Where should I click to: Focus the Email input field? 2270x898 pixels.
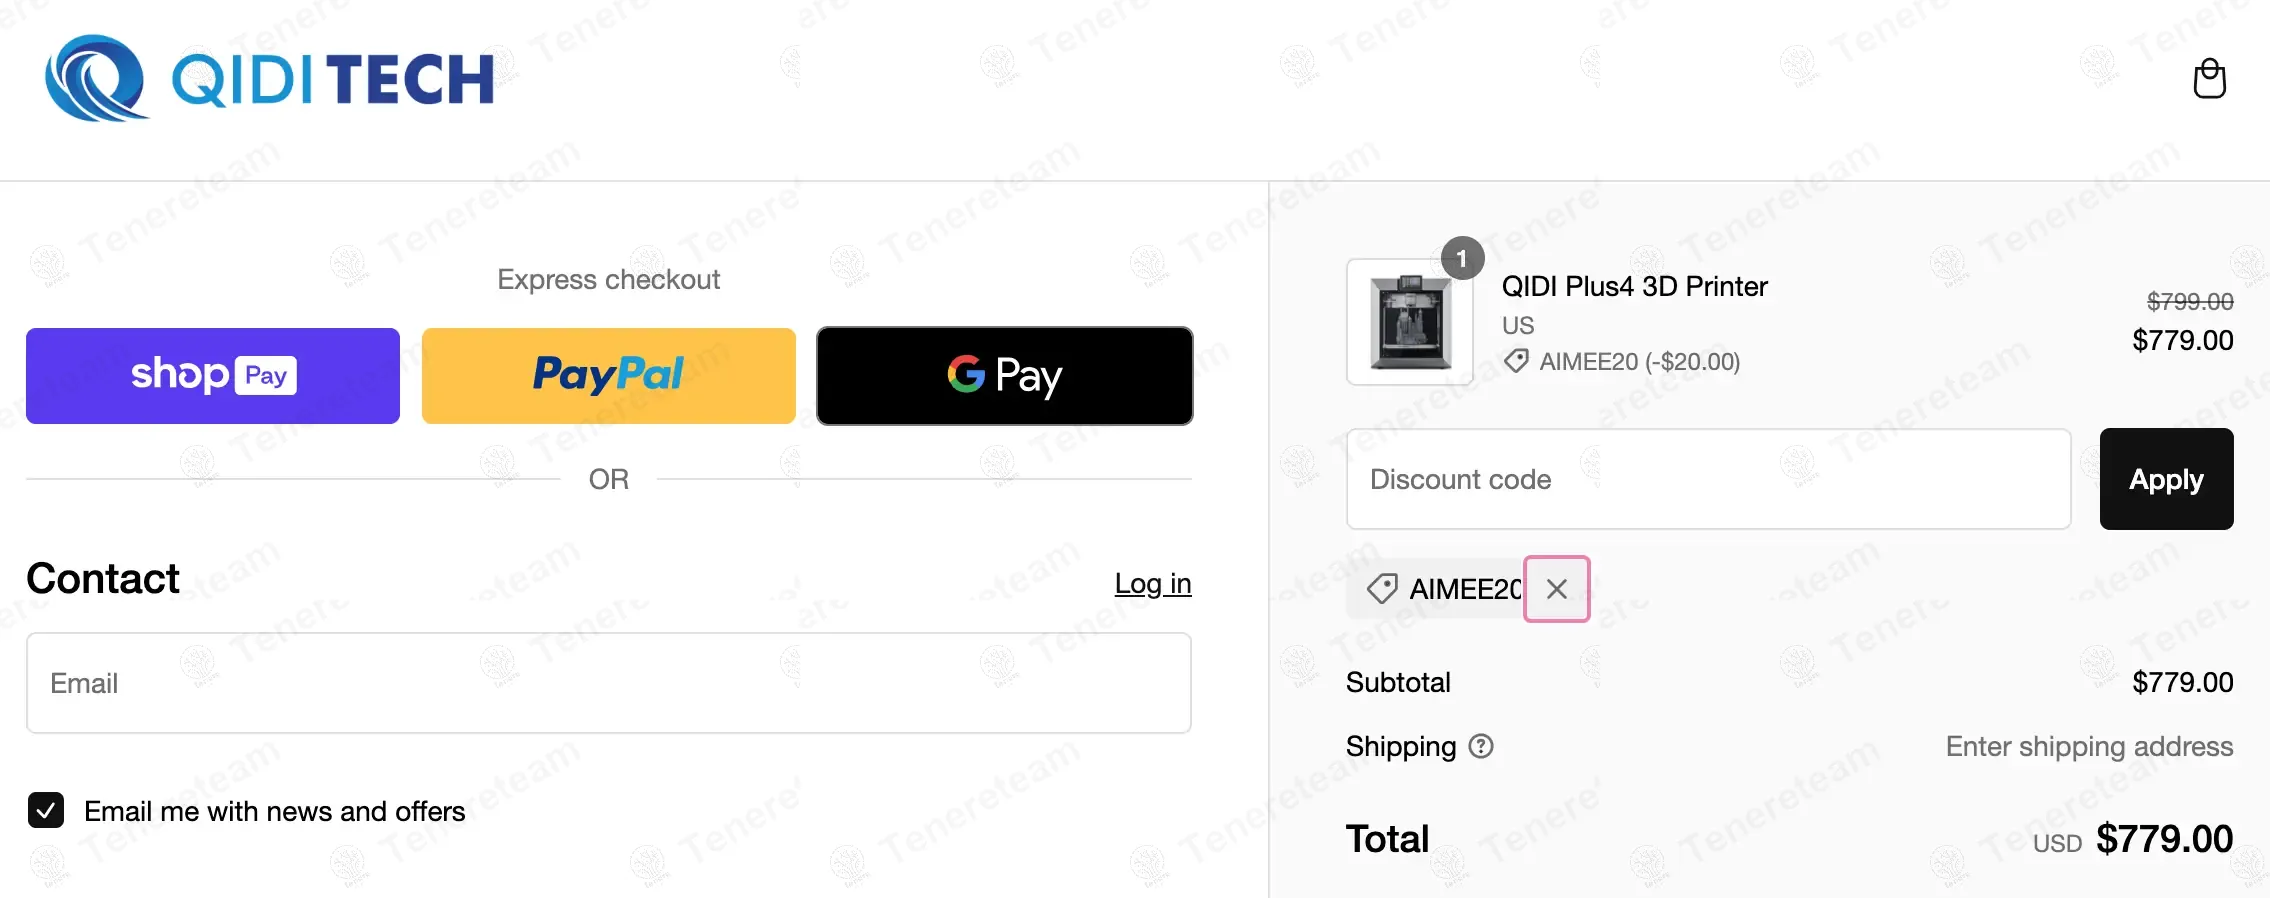click(x=608, y=683)
